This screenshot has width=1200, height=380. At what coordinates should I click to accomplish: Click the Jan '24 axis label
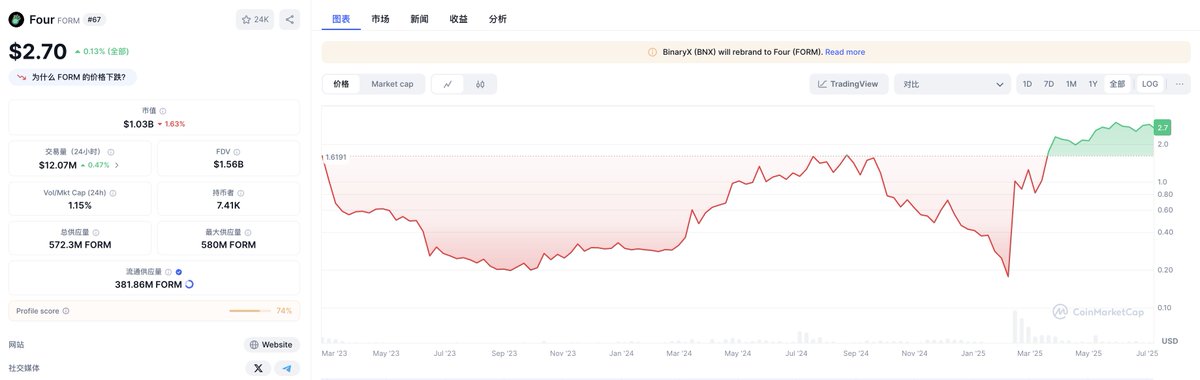[621, 354]
